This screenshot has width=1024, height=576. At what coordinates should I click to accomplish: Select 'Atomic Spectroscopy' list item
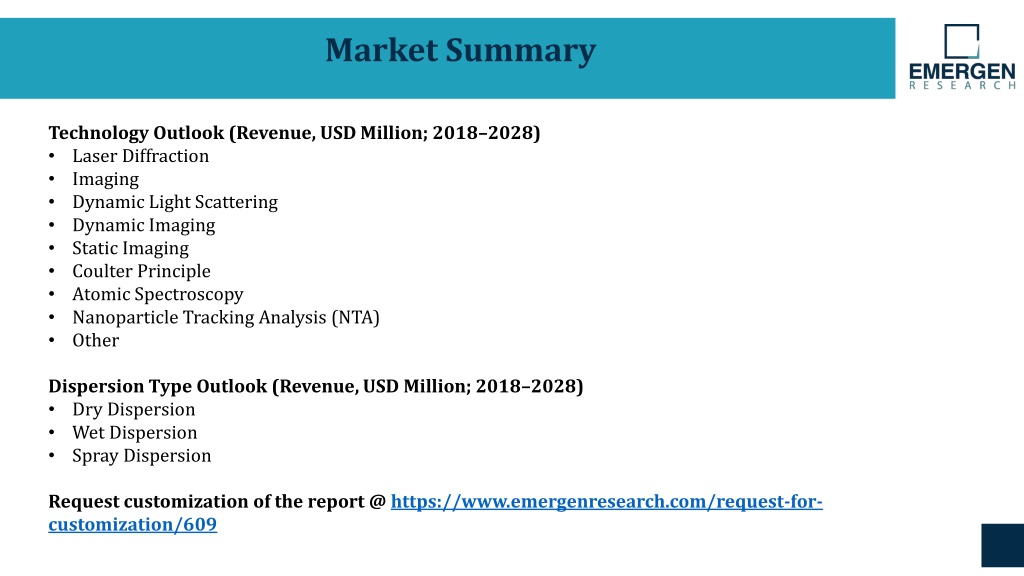(x=157, y=295)
